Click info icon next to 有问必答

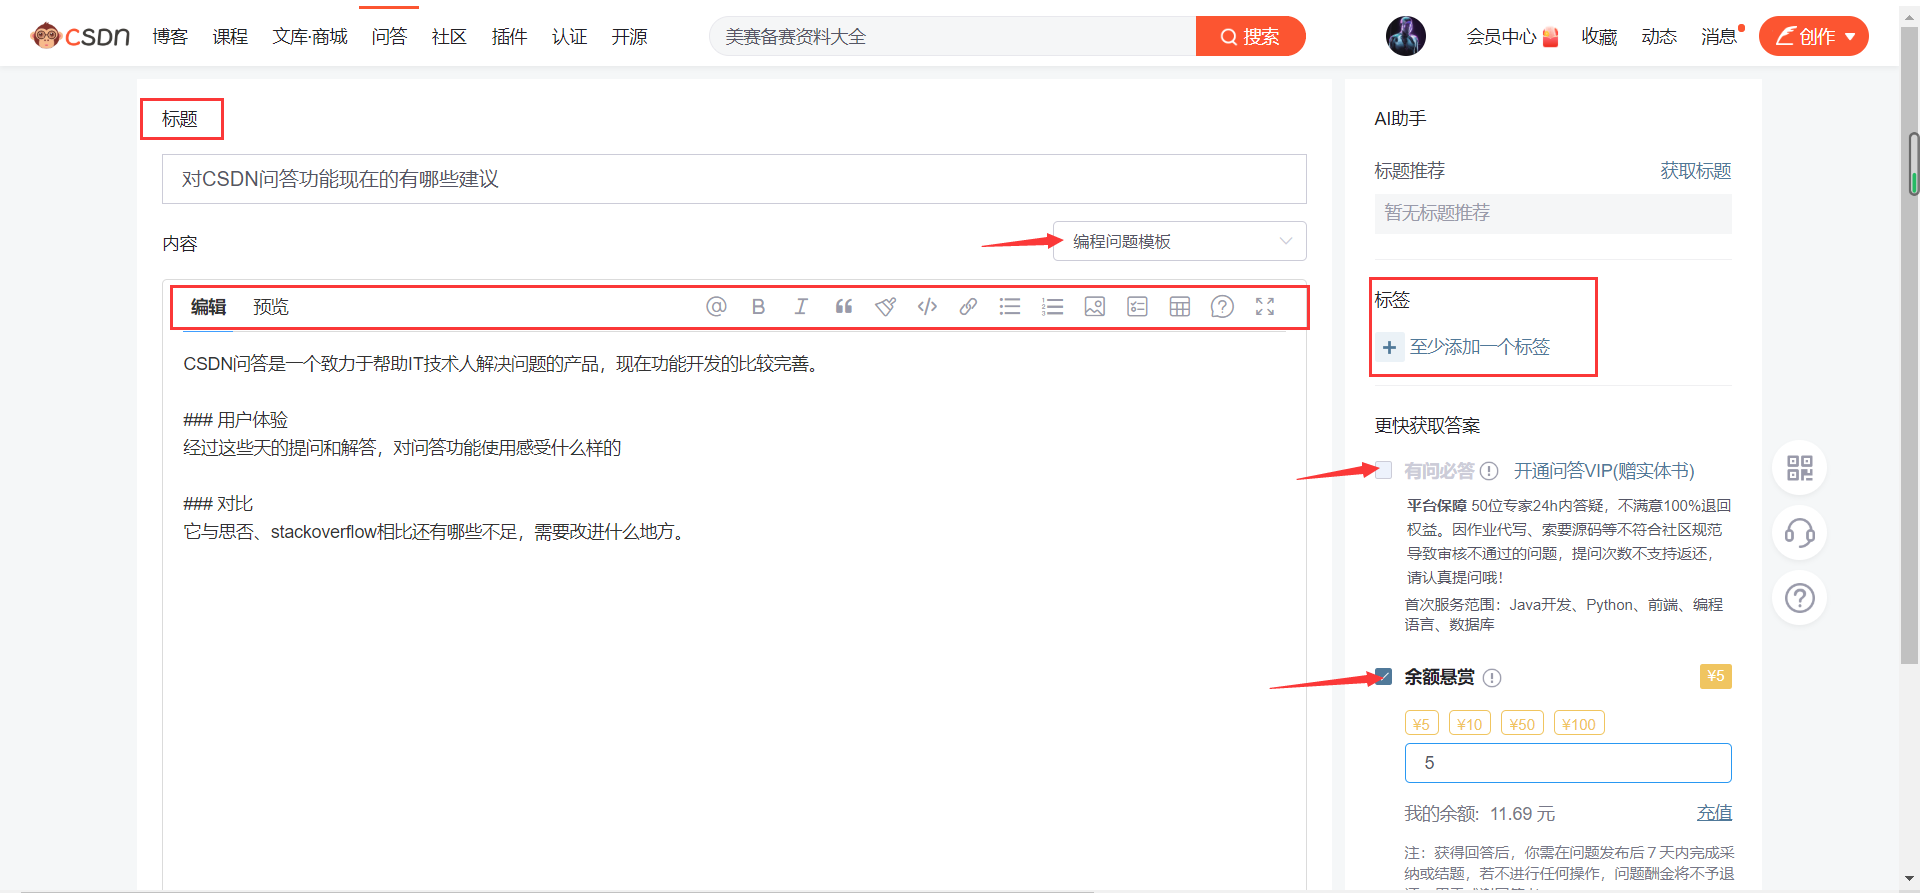pyautogui.click(x=1489, y=471)
